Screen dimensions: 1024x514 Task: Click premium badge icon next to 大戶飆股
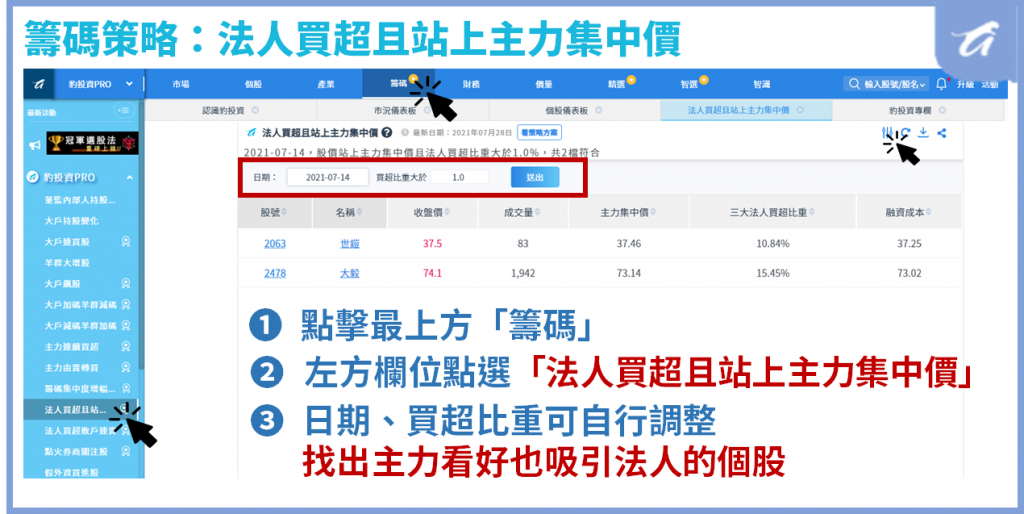(x=126, y=283)
